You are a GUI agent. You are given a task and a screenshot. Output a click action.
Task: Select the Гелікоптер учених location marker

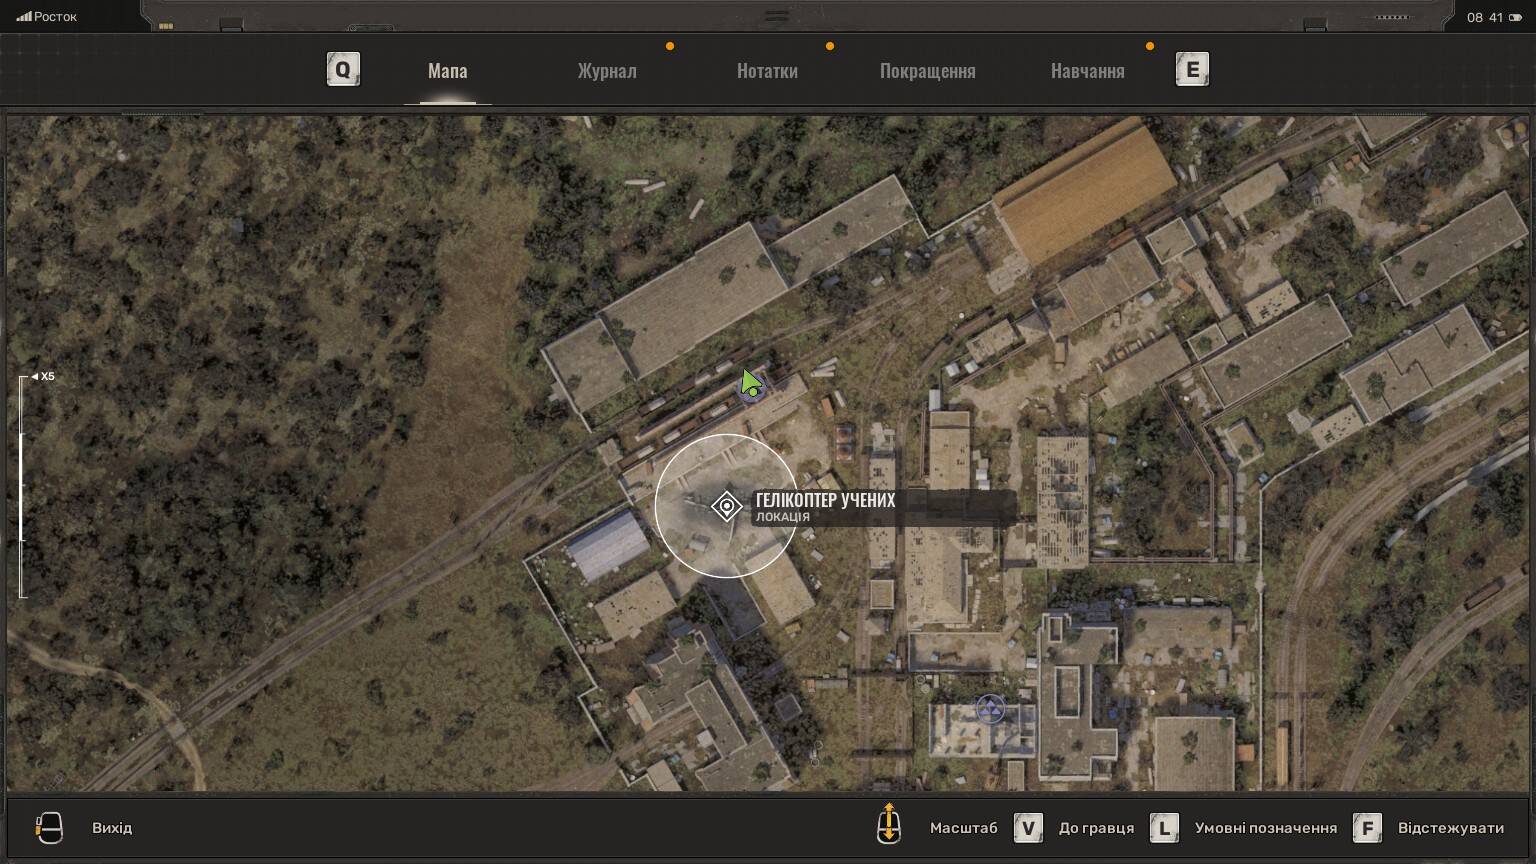click(x=726, y=507)
